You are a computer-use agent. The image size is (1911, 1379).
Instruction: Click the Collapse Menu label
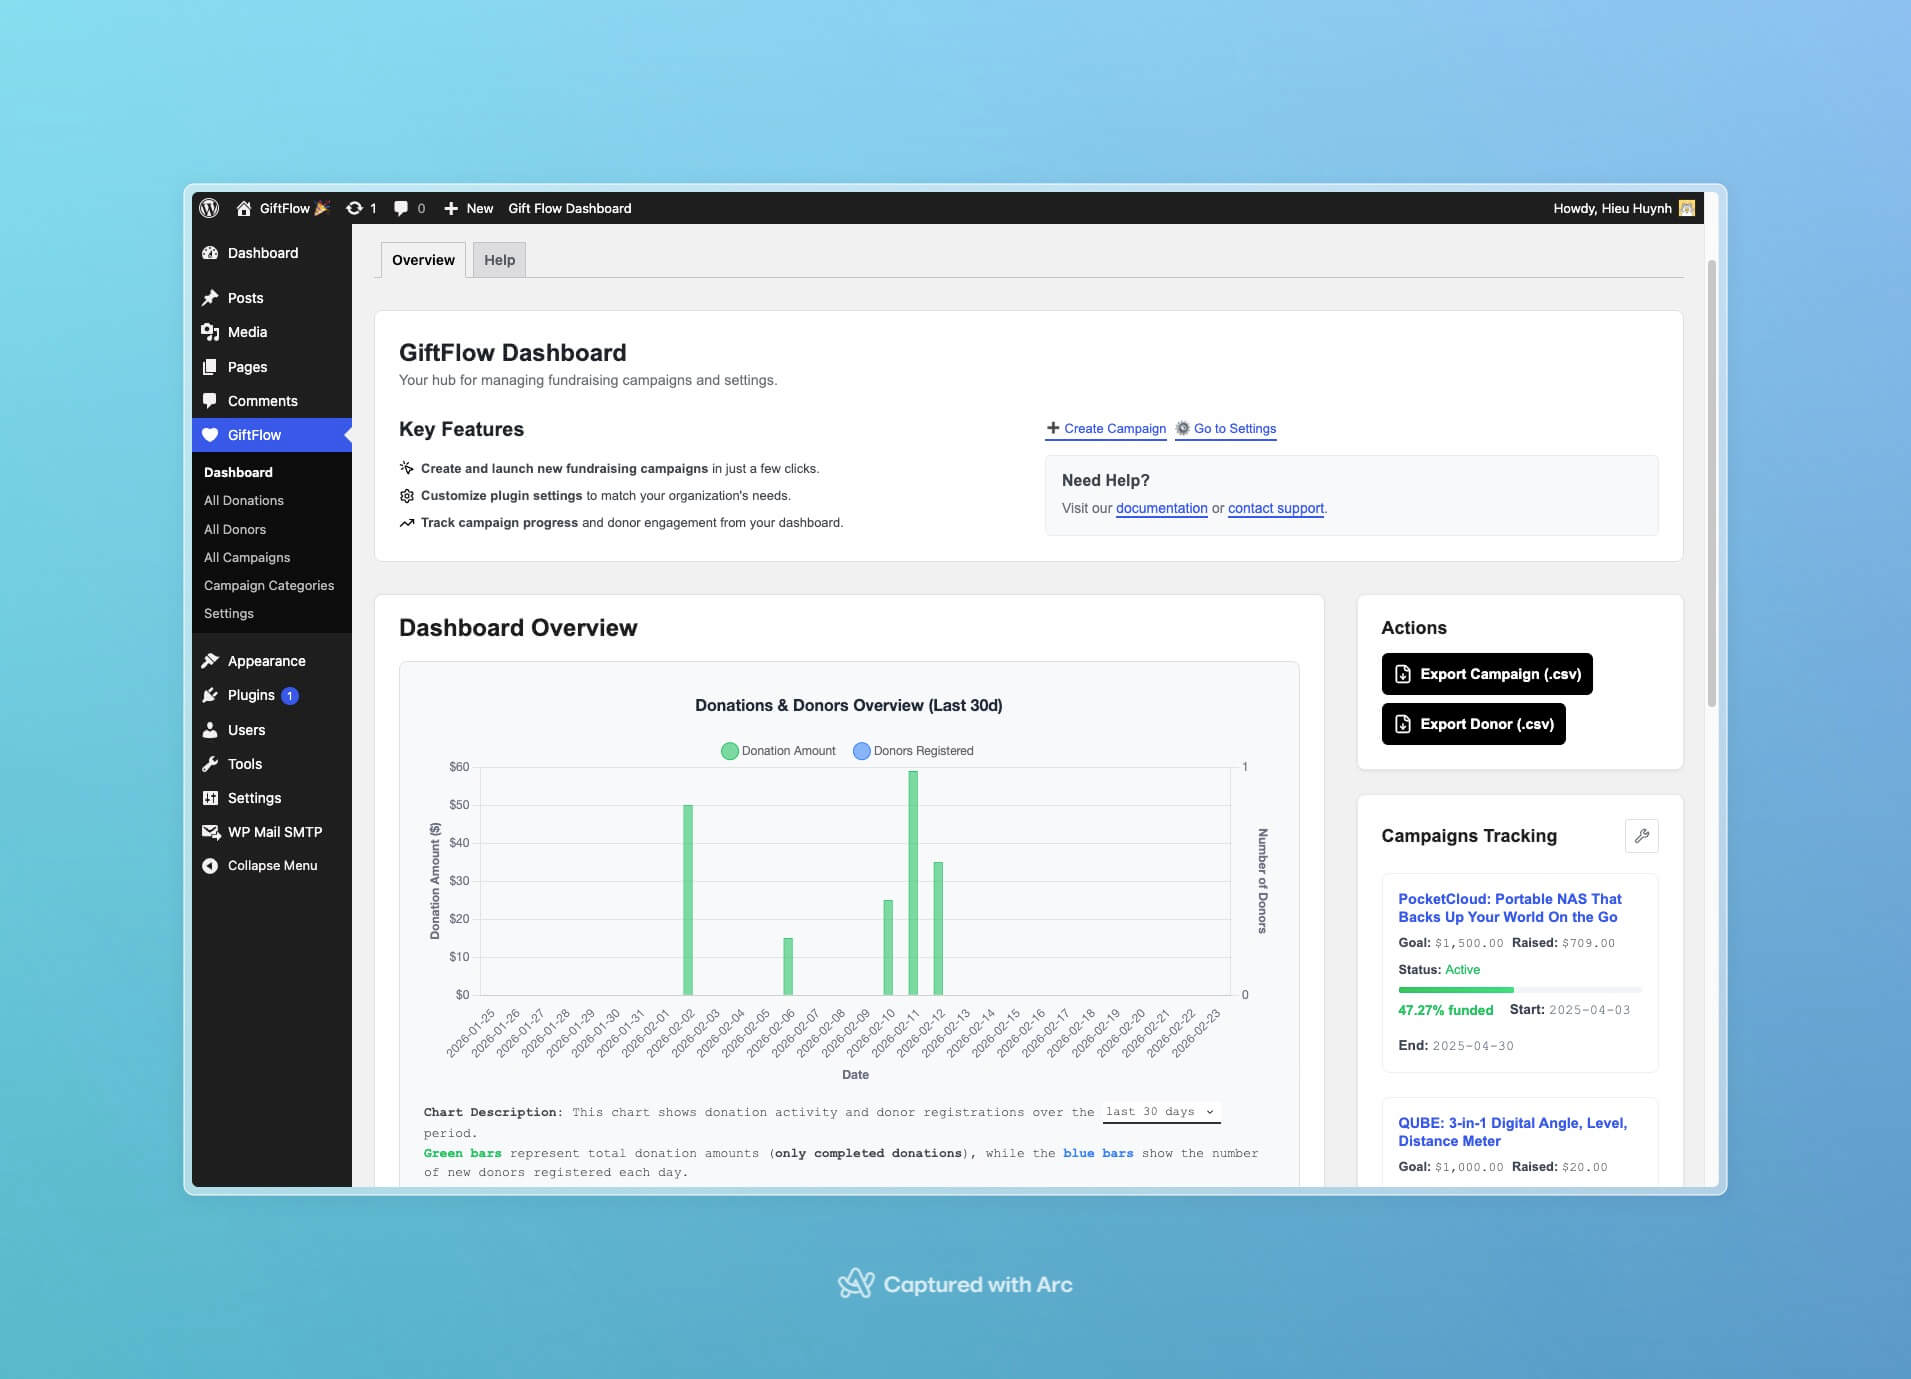(x=273, y=866)
